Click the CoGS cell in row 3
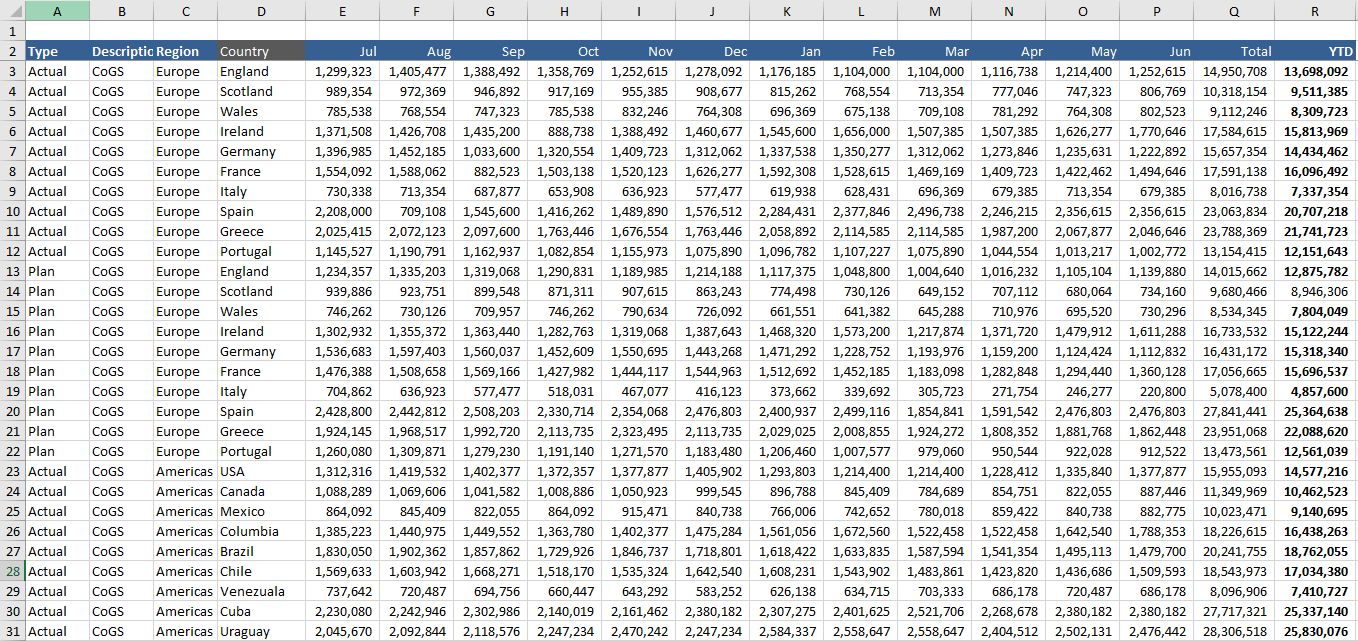This screenshot has height=641, width=1358. [x=121, y=71]
